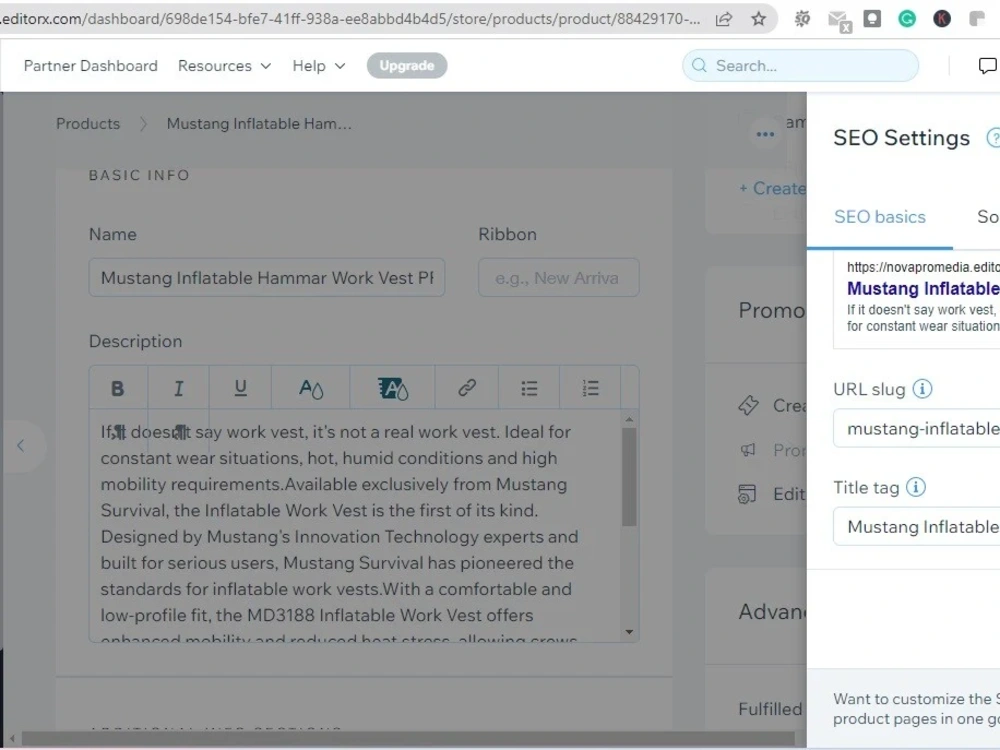Open the chat messages icon in header
This screenshot has width=1000, height=750.
click(x=987, y=66)
